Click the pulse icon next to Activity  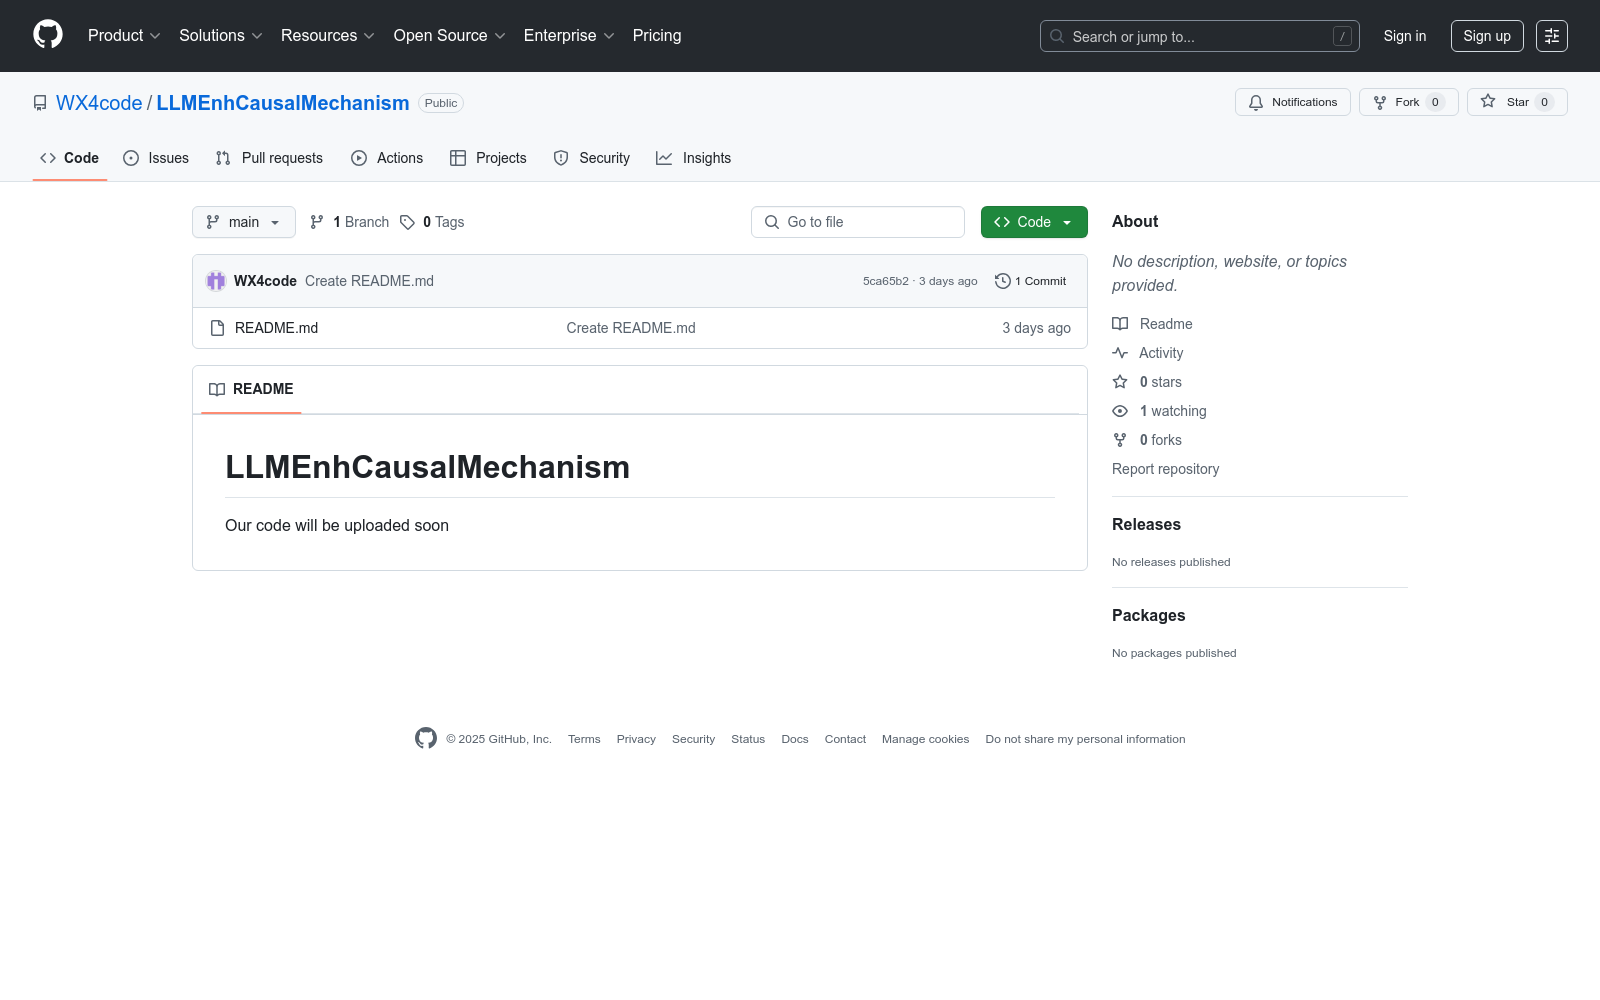coord(1120,353)
